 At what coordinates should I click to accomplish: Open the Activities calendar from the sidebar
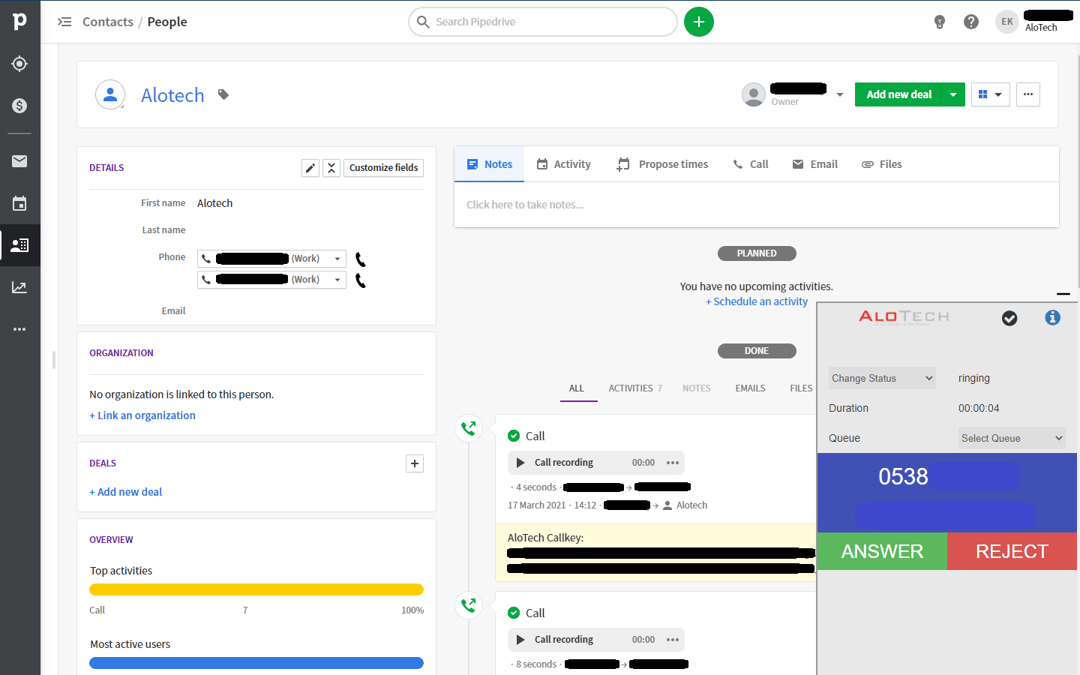(20, 203)
